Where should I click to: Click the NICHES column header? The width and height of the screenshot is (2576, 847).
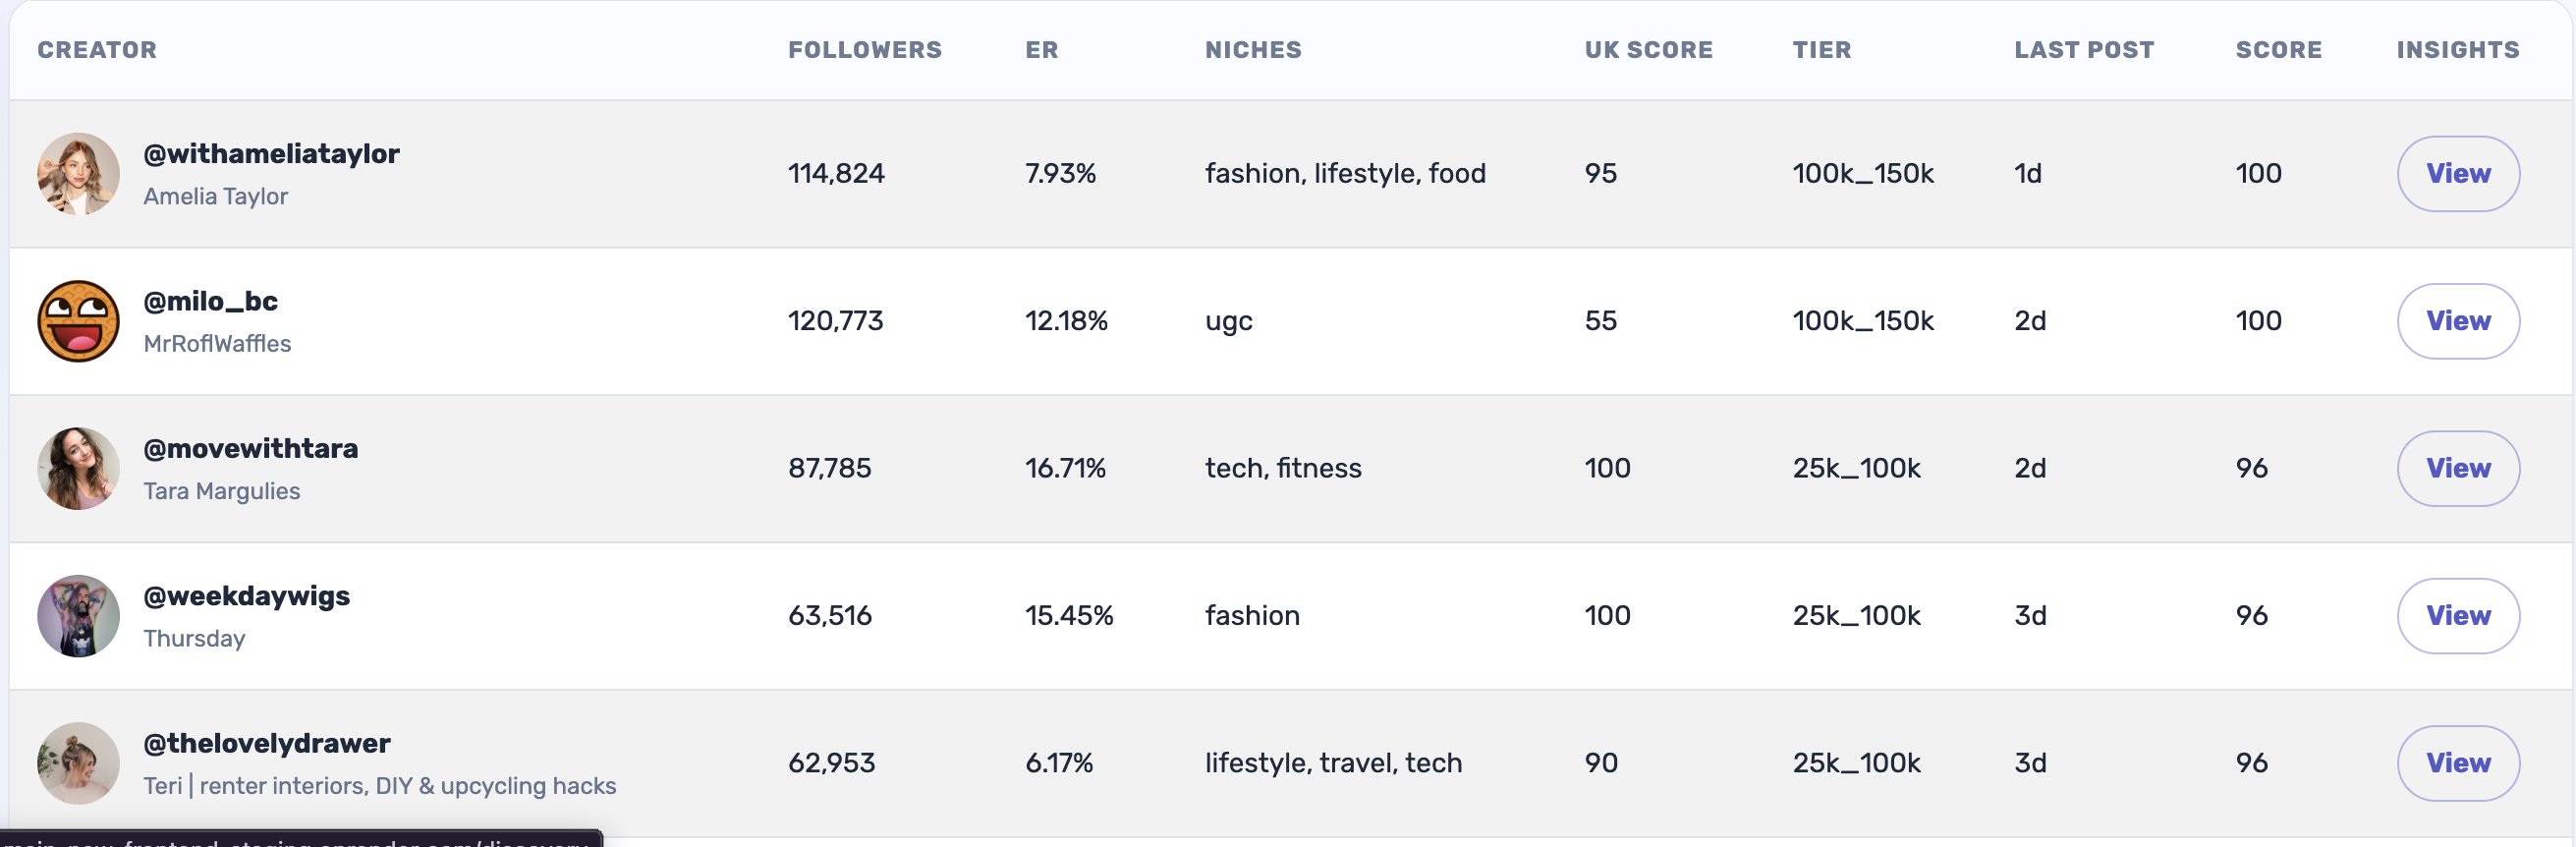click(1252, 49)
